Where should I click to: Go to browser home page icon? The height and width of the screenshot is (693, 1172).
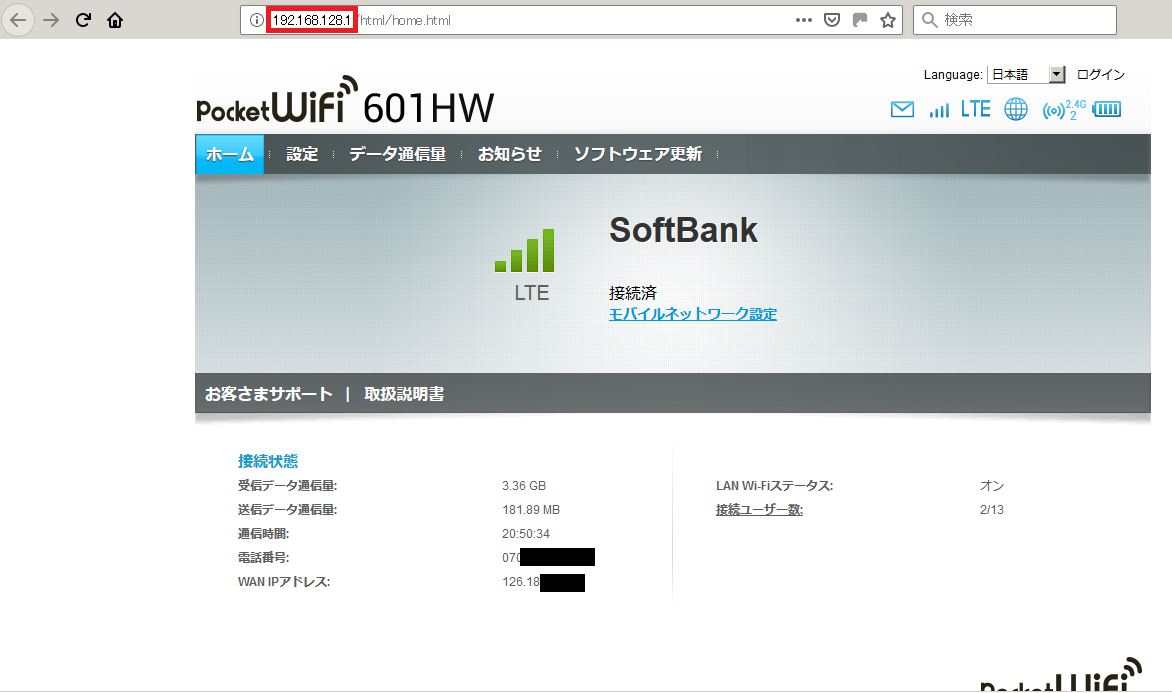click(x=115, y=20)
